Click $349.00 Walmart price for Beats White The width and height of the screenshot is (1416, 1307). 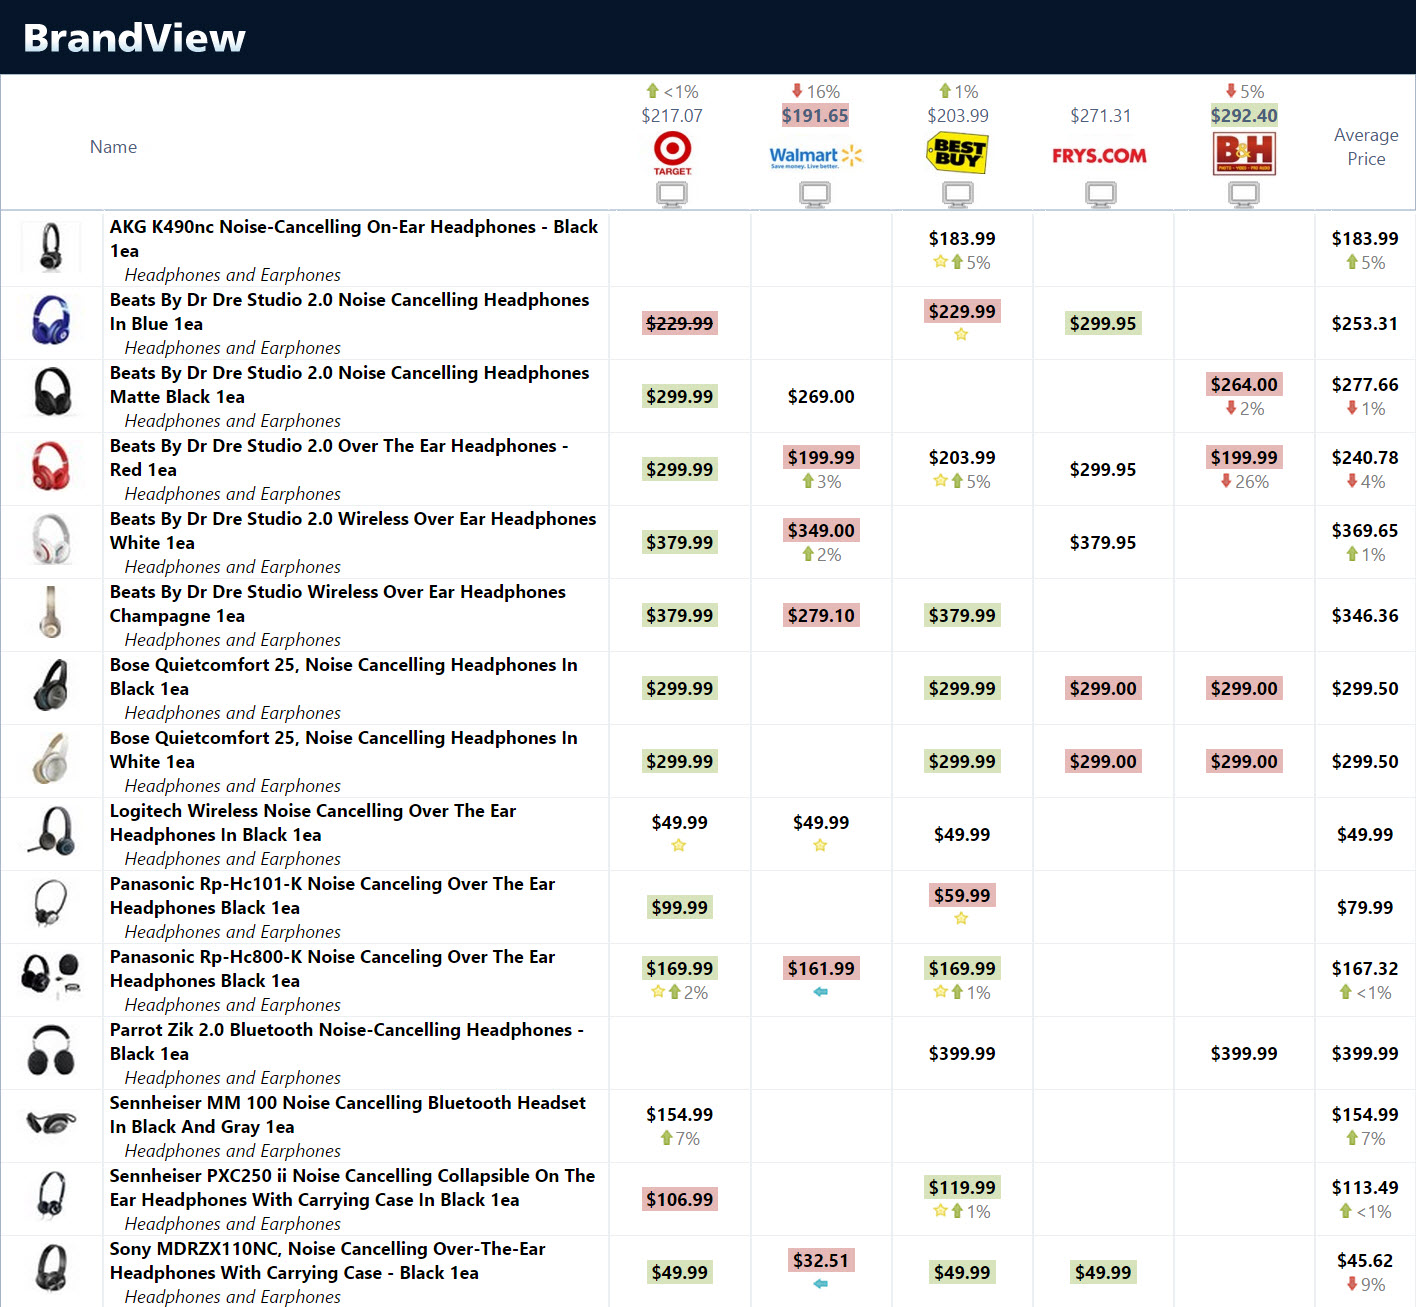coord(821,531)
